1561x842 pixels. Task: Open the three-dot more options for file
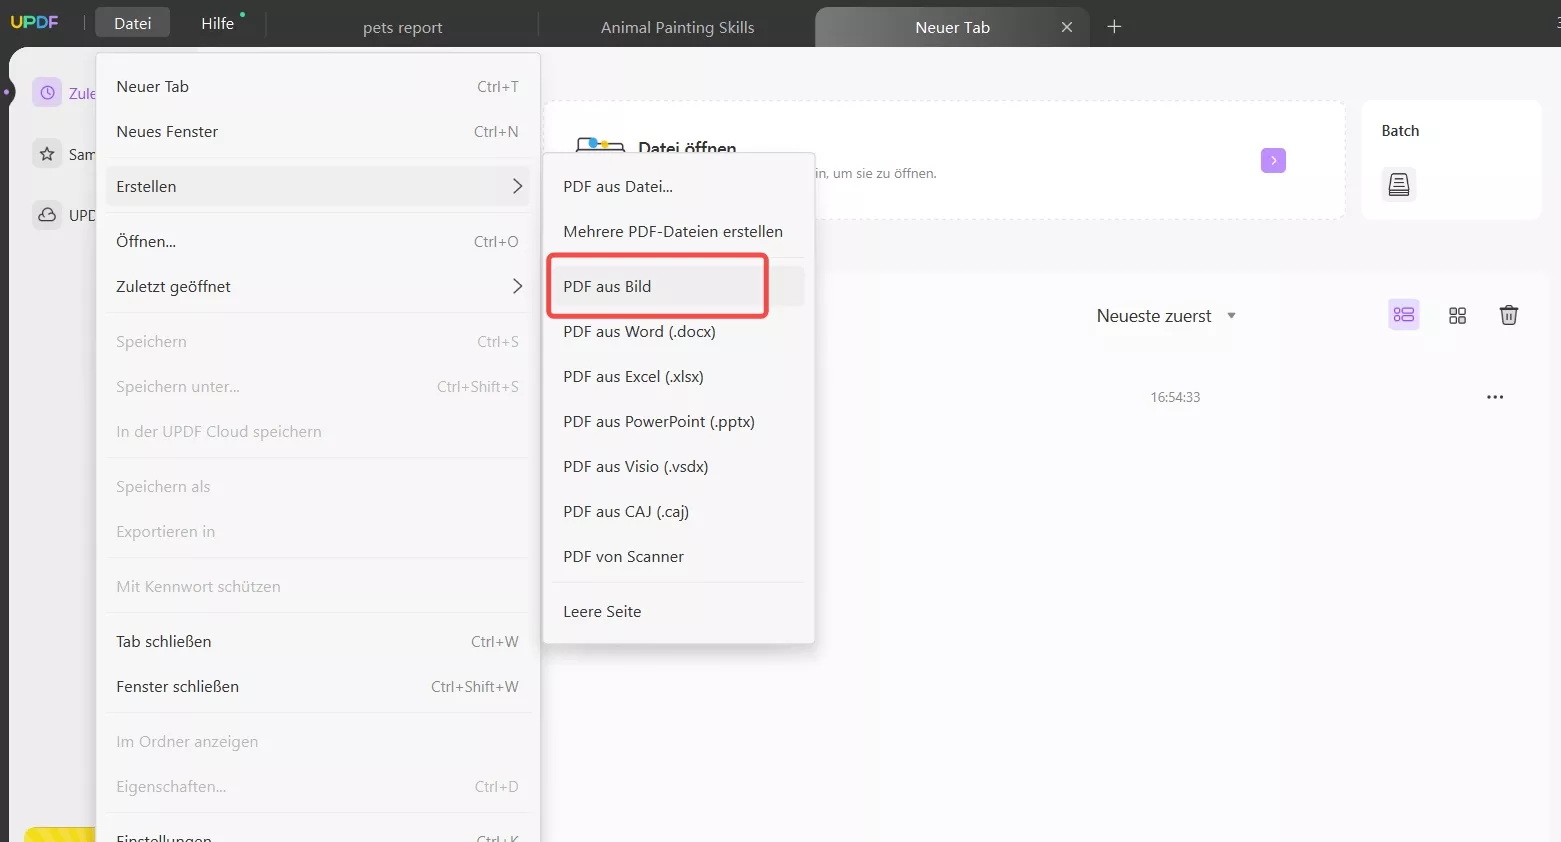(1495, 397)
